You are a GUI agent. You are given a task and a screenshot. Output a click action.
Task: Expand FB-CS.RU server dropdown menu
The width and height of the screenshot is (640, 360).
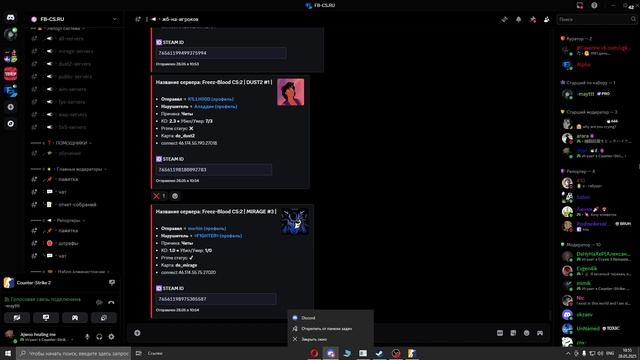(x=114, y=19)
